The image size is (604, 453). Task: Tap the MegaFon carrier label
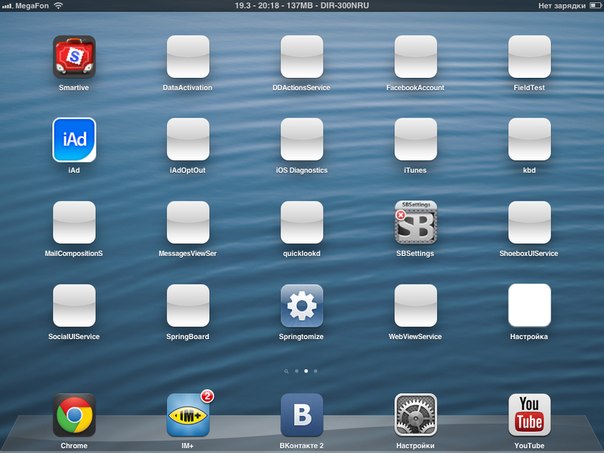[x=32, y=6]
